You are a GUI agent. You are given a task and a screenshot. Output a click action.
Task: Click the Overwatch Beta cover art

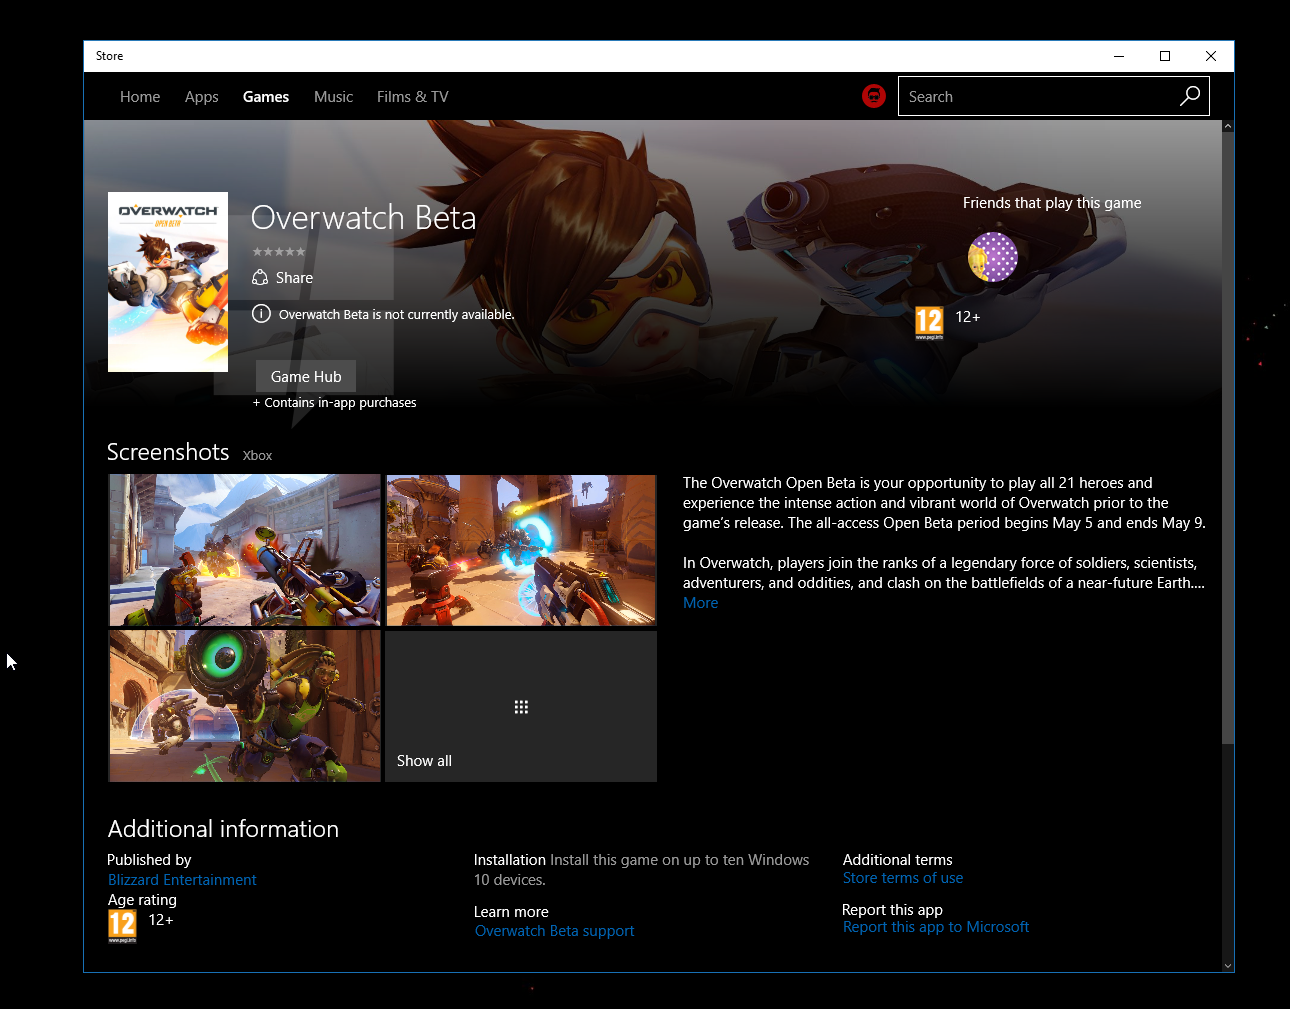coord(168,282)
